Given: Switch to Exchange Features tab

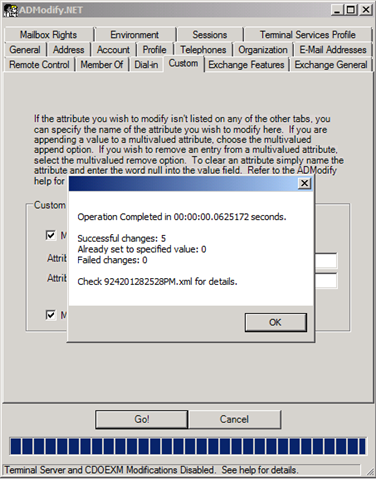Looking at the screenshot, I should 246,65.
